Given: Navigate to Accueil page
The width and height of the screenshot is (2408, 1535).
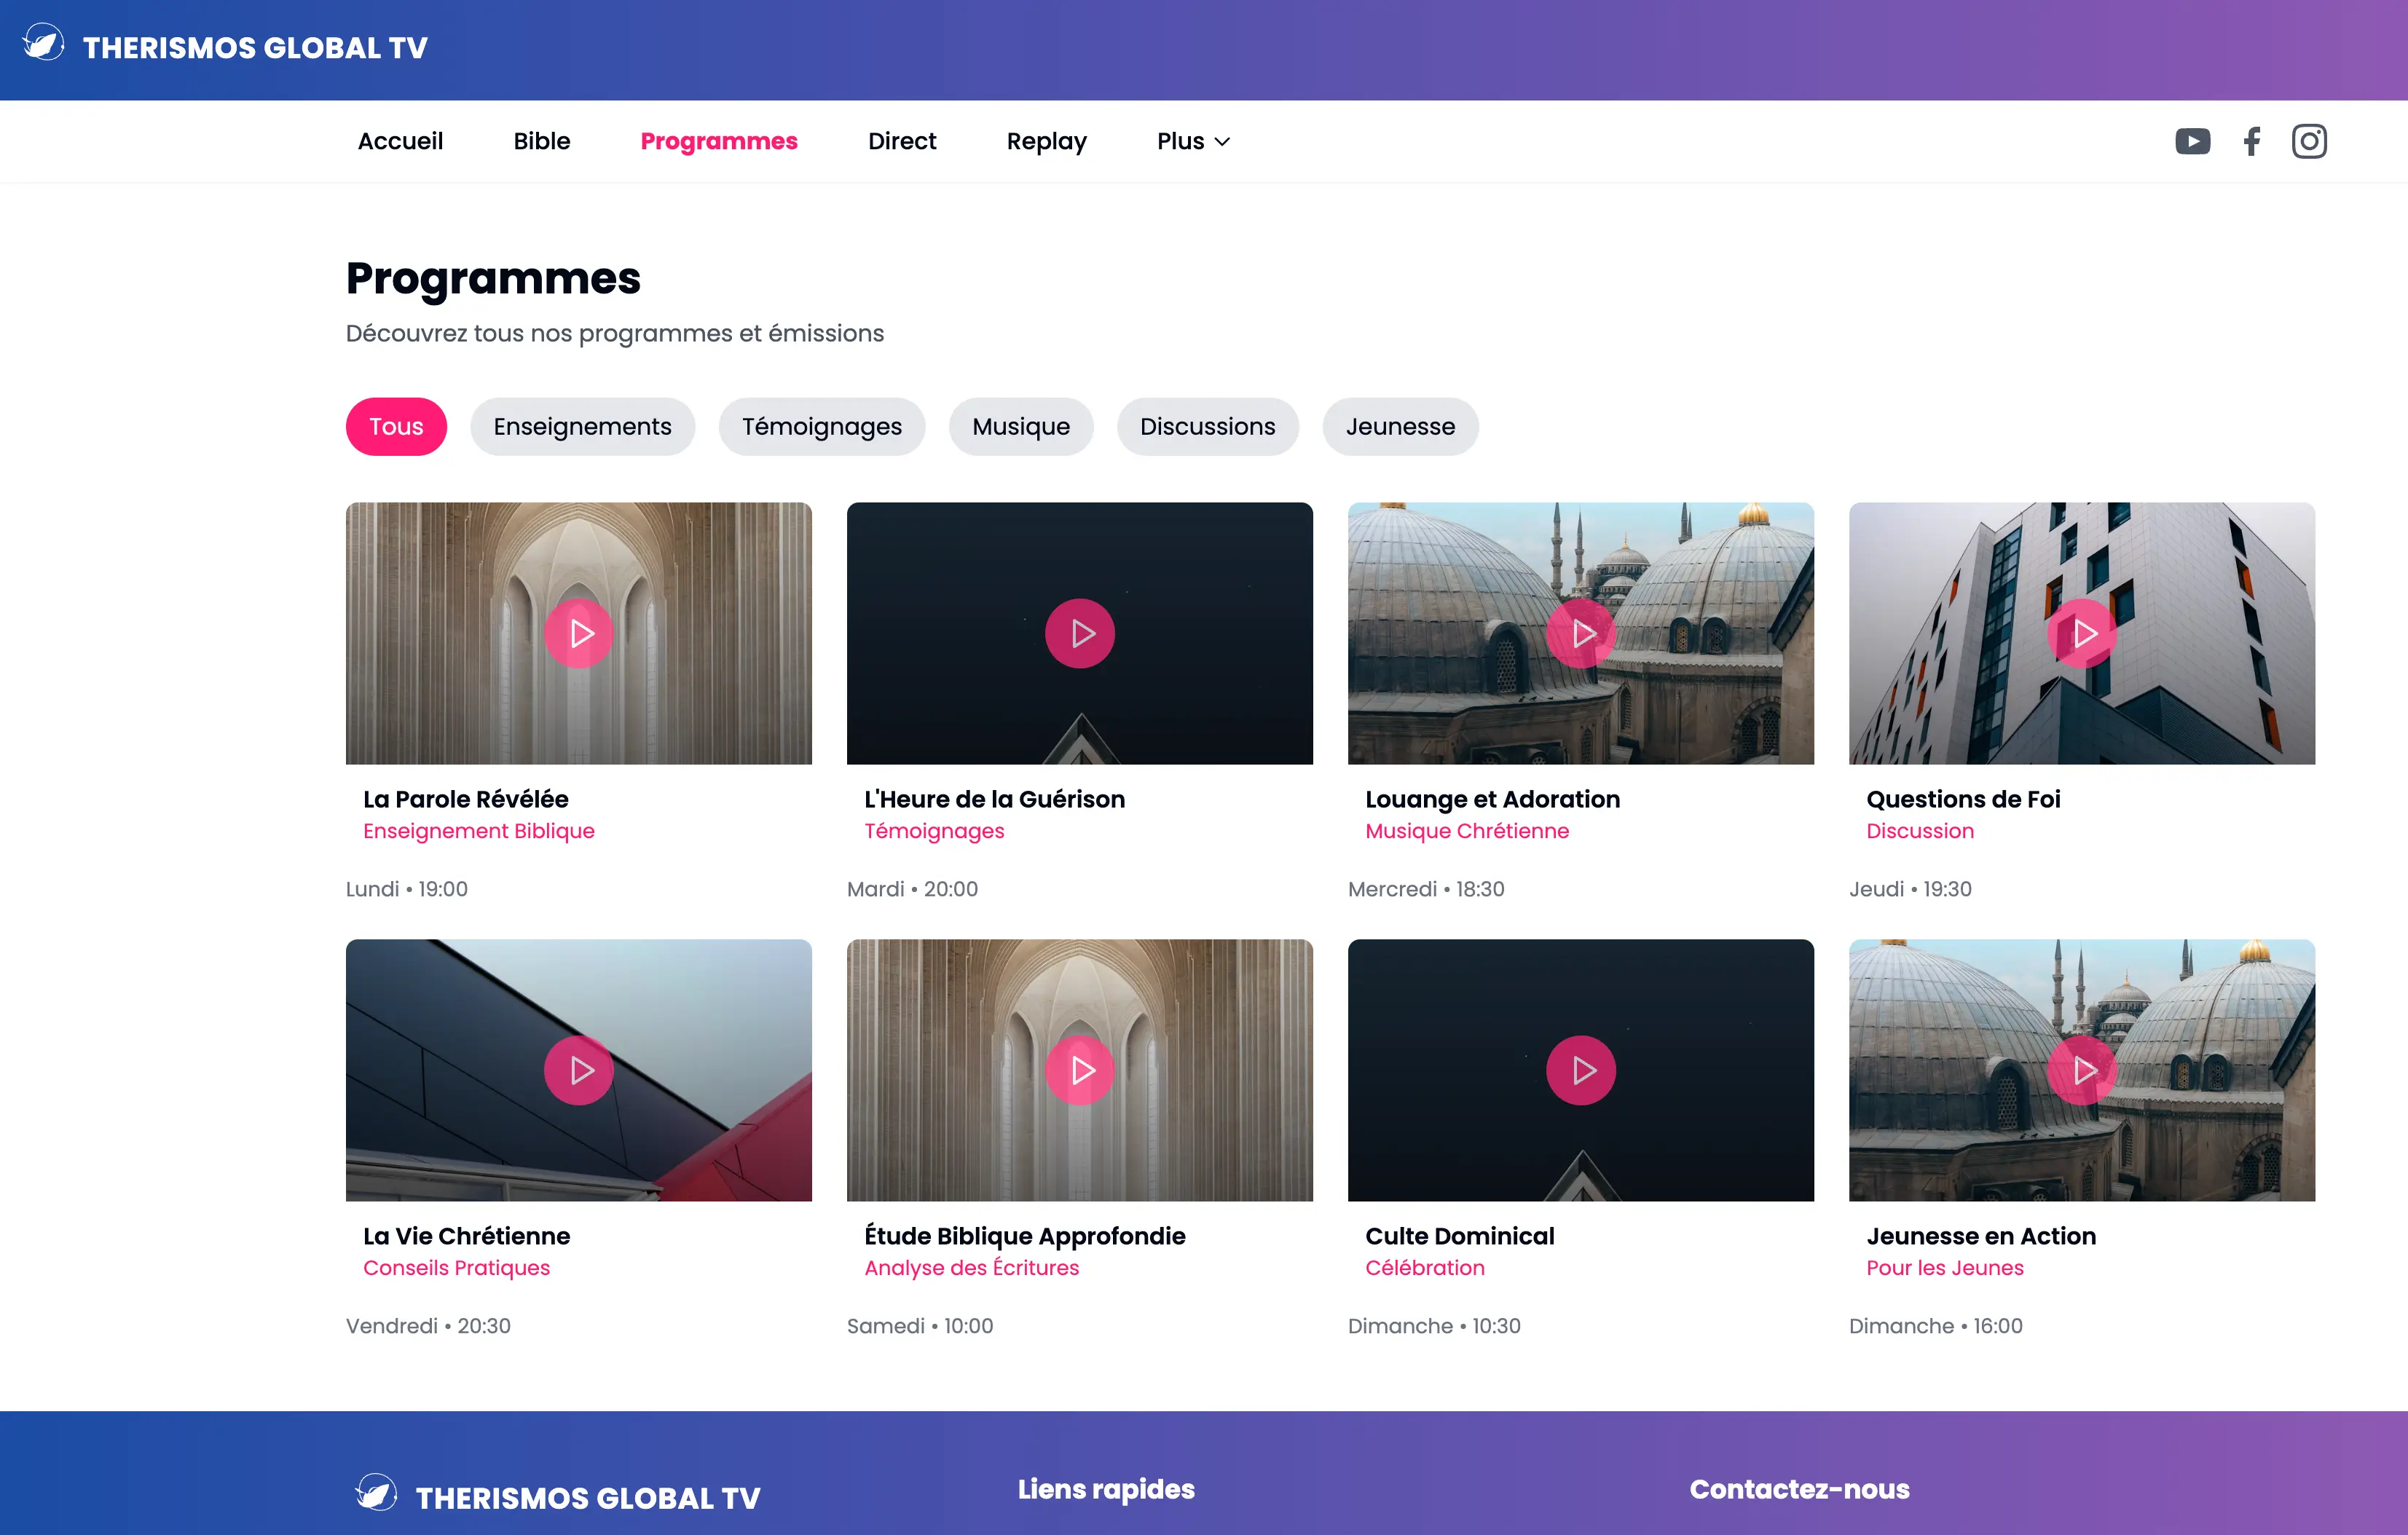Looking at the screenshot, I should click(x=400, y=141).
